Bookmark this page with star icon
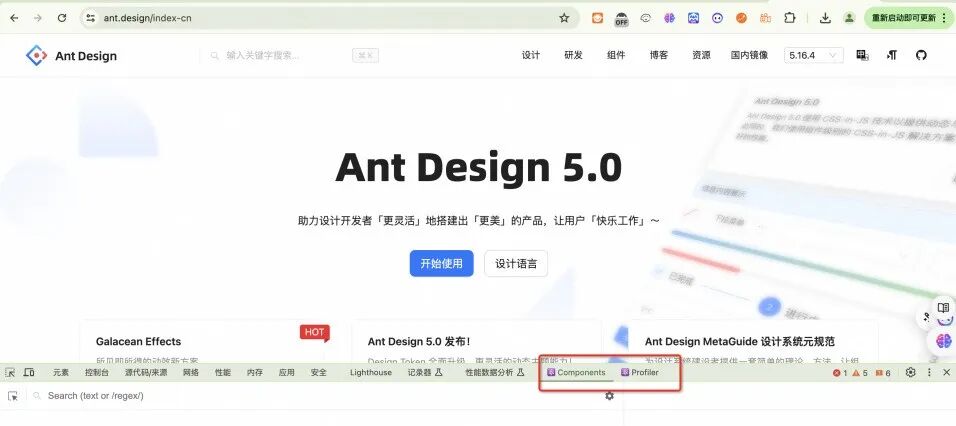956x426 pixels. [x=564, y=18]
